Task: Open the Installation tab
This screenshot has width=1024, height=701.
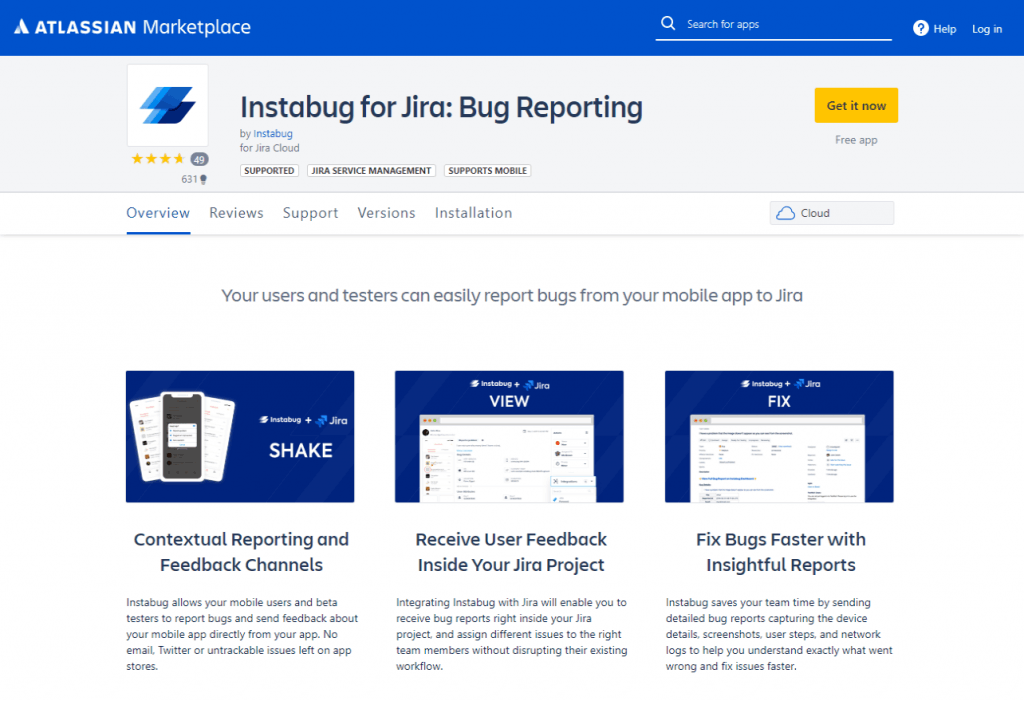Action: [473, 213]
